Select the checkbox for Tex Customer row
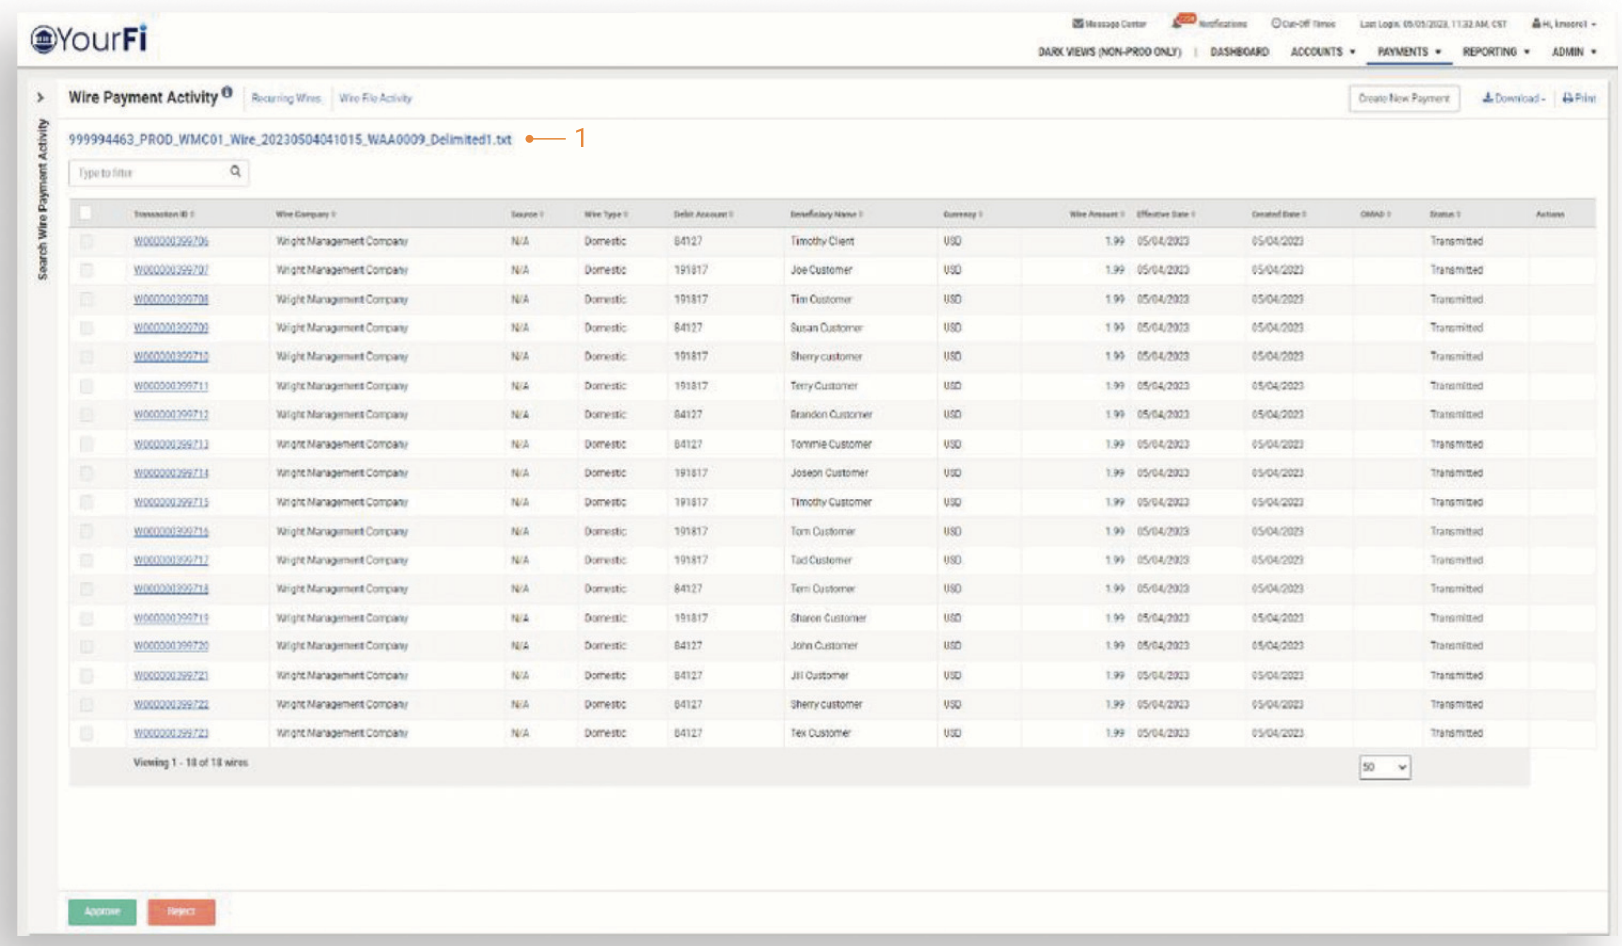The image size is (1622, 946). [x=86, y=733]
